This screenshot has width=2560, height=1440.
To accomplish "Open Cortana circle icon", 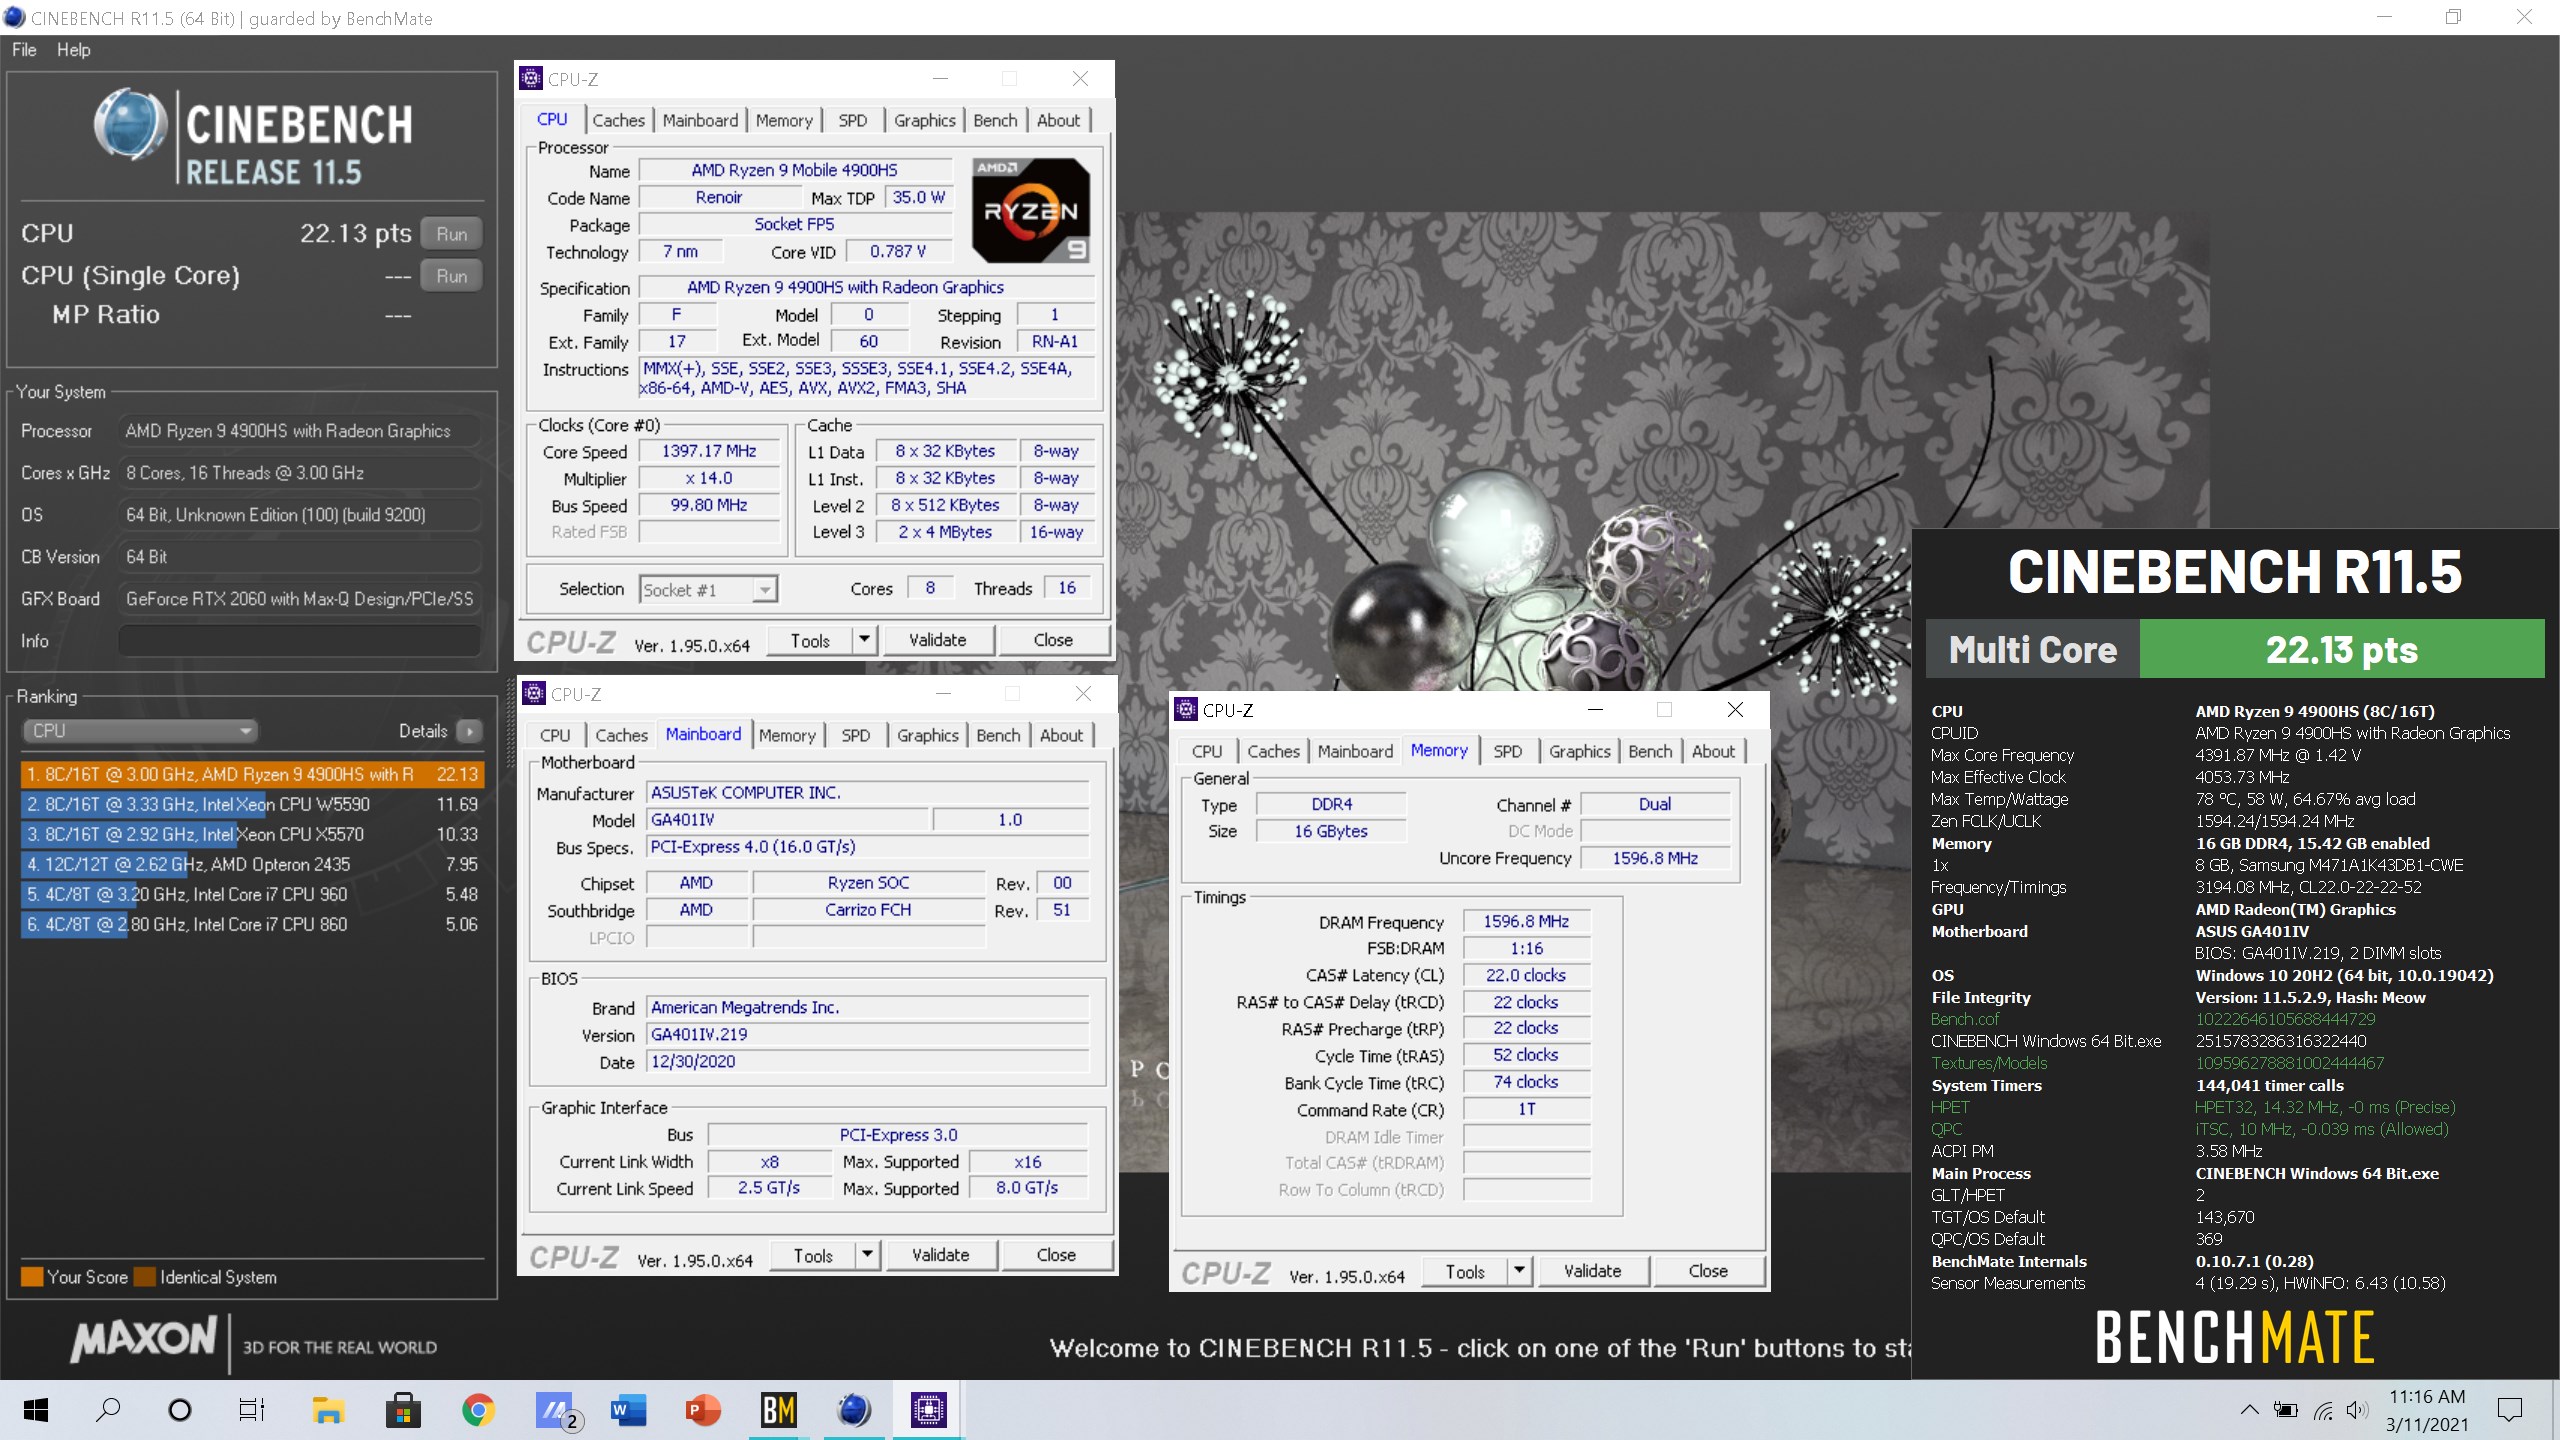I will [x=180, y=1410].
